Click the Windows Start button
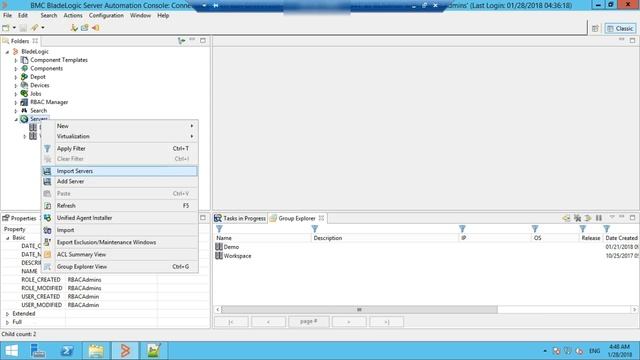The height and width of the screenshot is (360, 640). click(x=11, y=351)
